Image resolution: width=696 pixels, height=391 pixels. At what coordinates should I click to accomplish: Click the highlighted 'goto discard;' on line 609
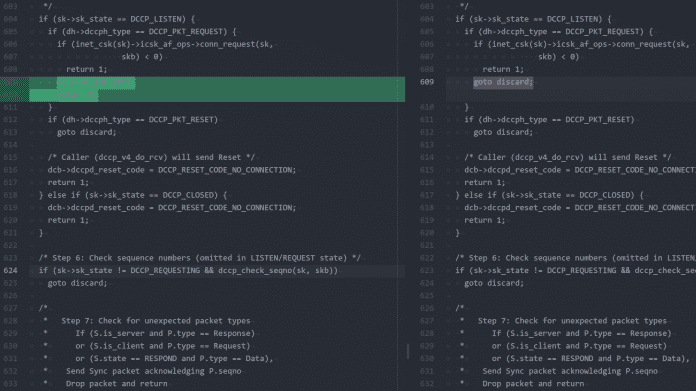[503, 82]
